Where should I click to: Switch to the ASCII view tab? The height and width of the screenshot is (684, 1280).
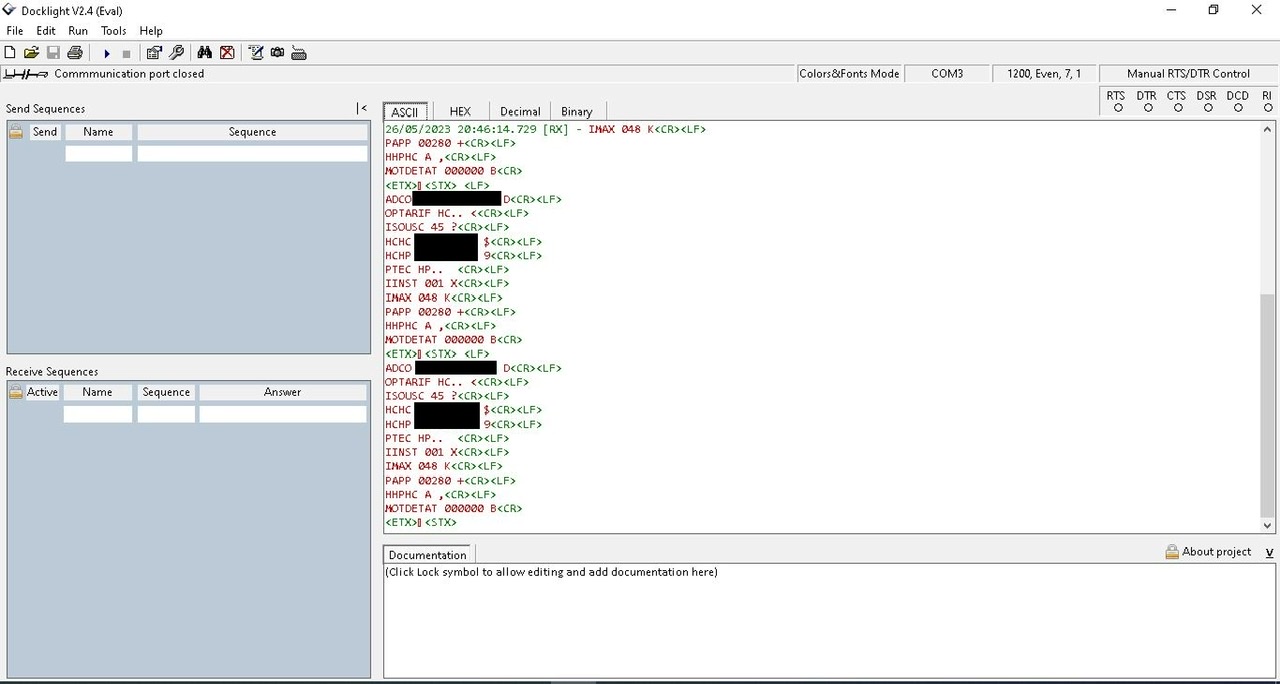pos(405,112)
